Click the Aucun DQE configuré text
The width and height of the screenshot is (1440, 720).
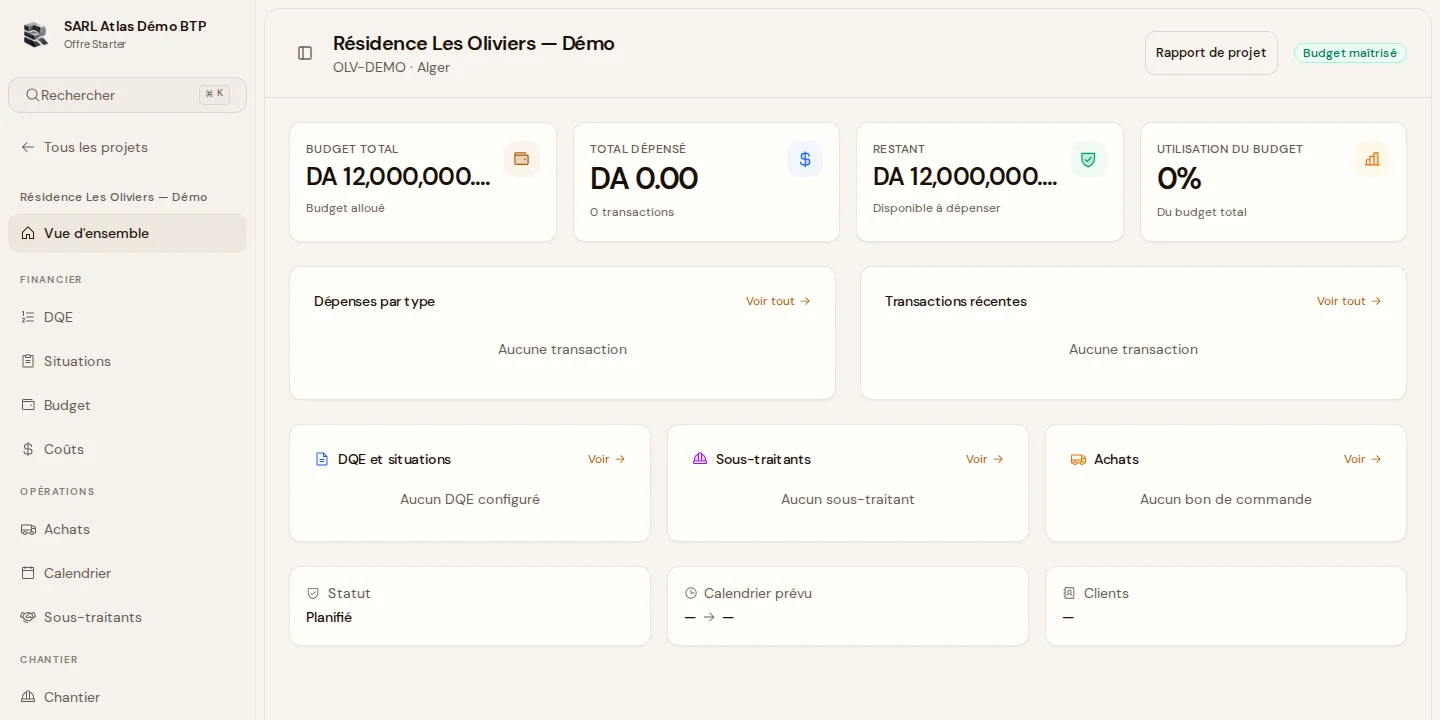[x=470, y=499]
